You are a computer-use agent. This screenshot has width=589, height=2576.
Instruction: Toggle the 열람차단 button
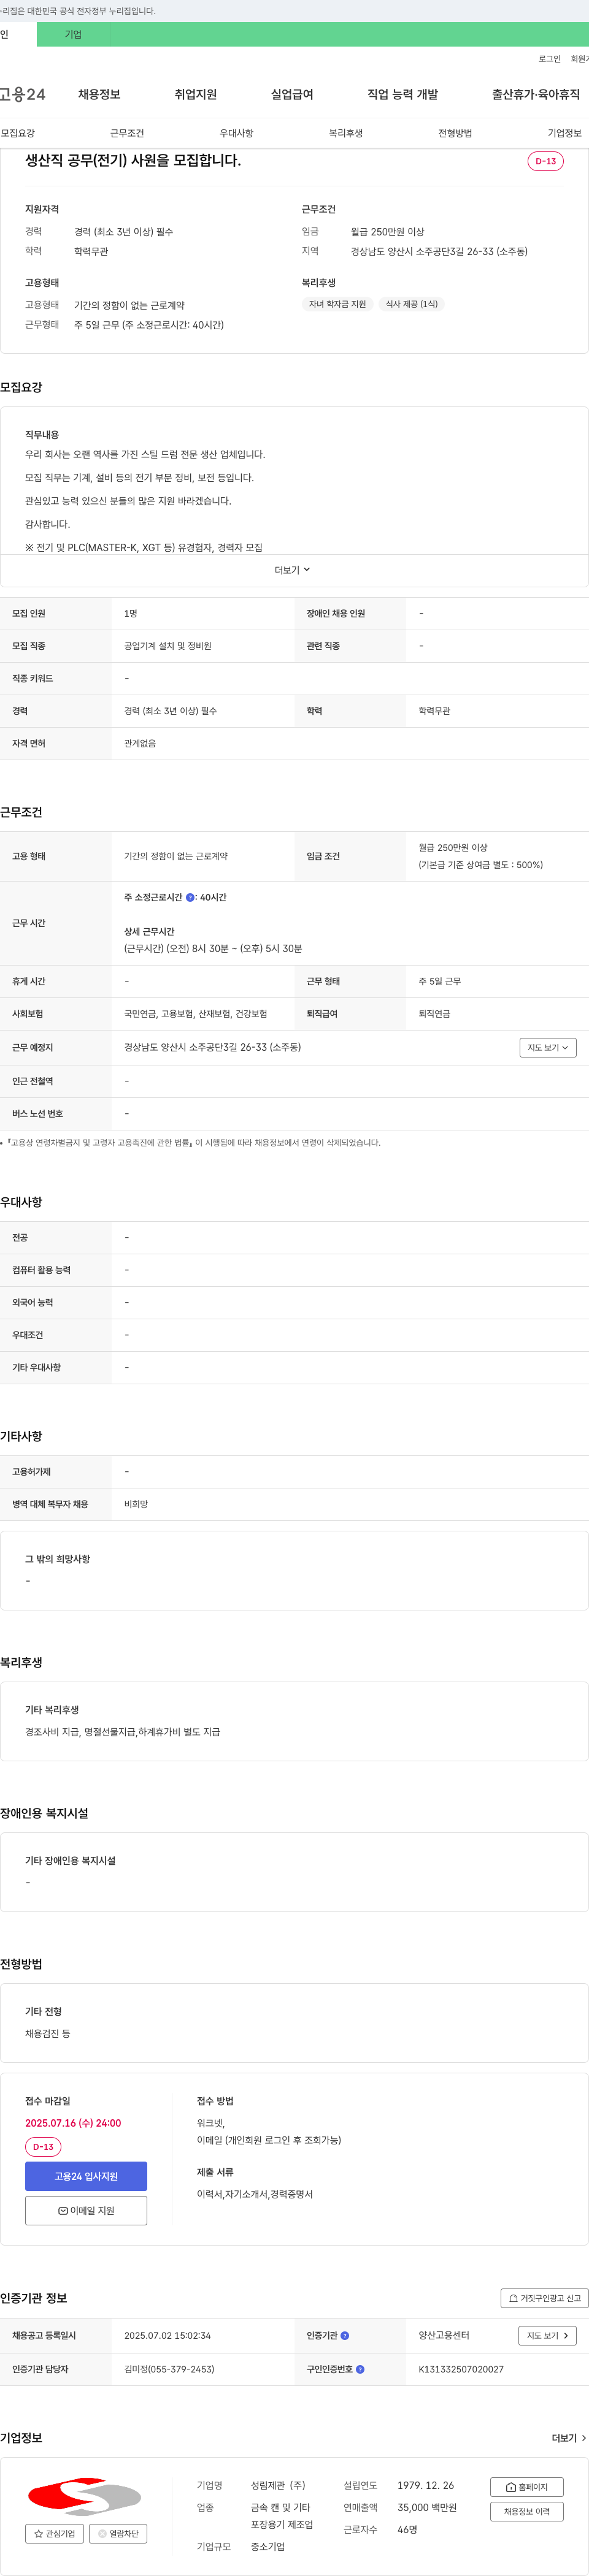point(119,2533)
